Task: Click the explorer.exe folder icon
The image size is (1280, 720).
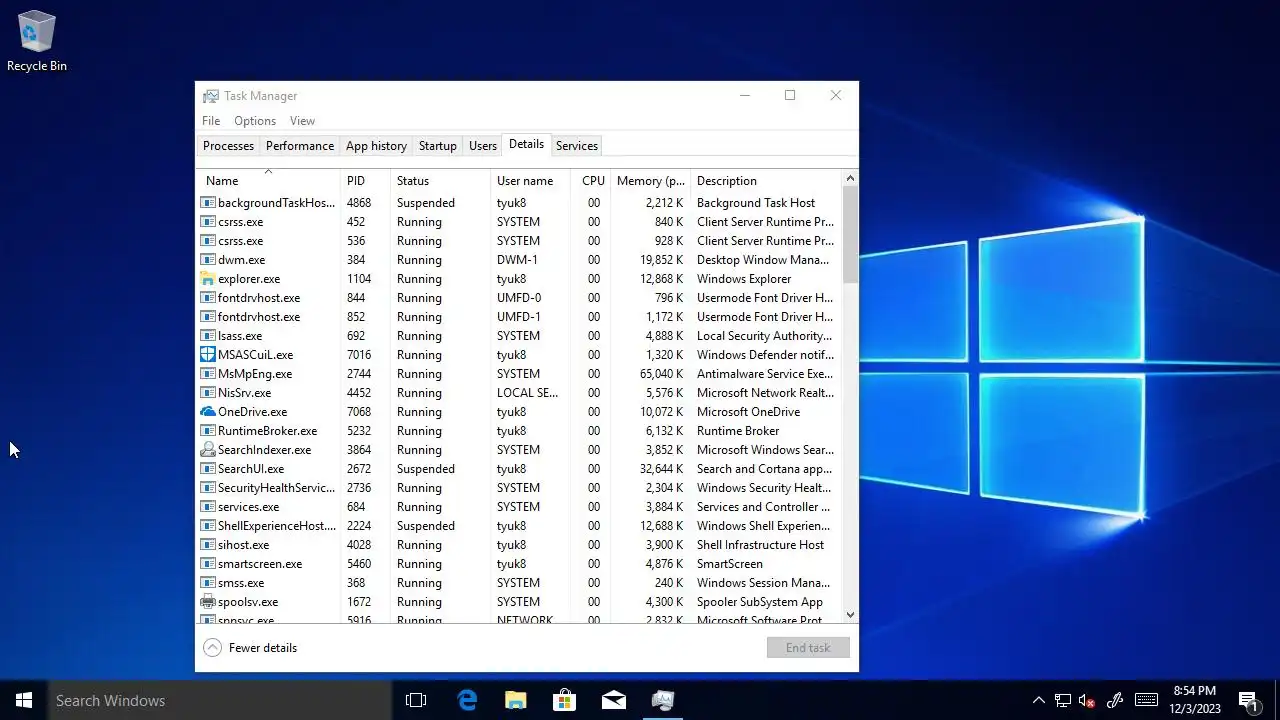Action: tap(208, 279)
